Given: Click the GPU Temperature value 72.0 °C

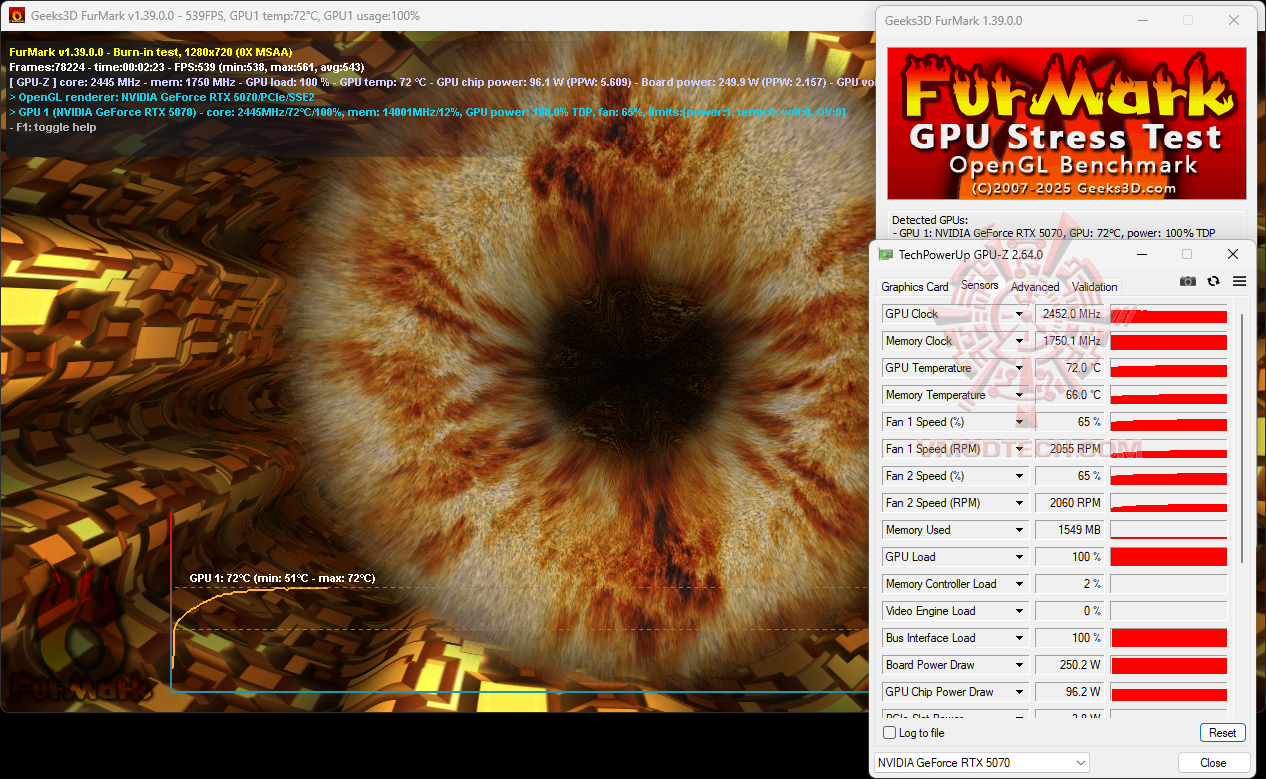Looking at the screenshot, I should [x=1069, y=368].
